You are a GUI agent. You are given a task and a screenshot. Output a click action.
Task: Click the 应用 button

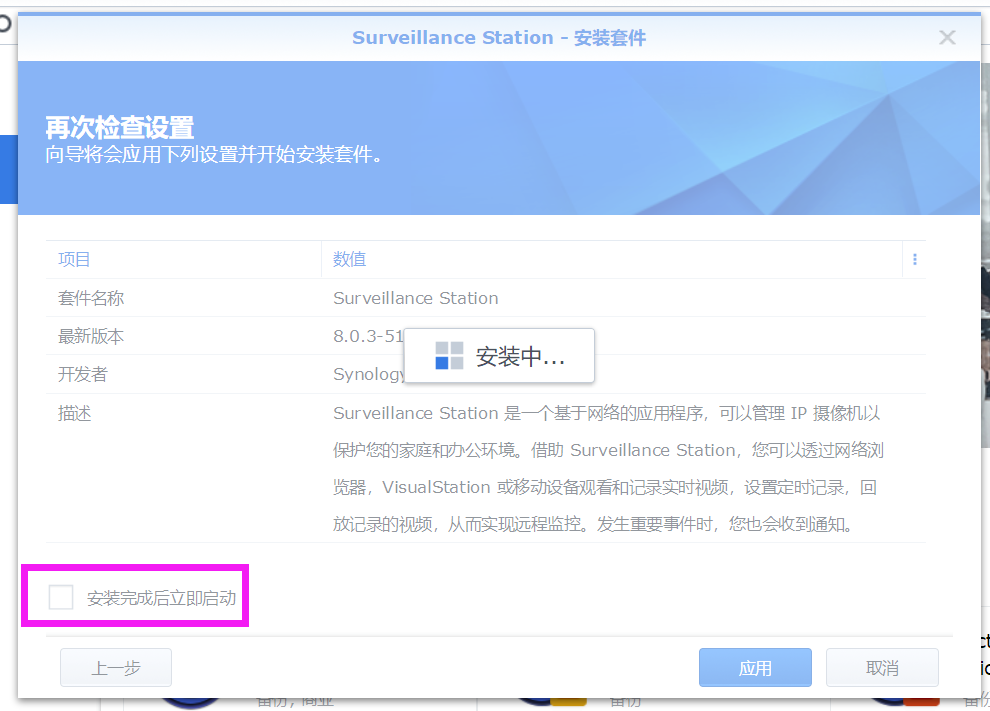(755, 667)
